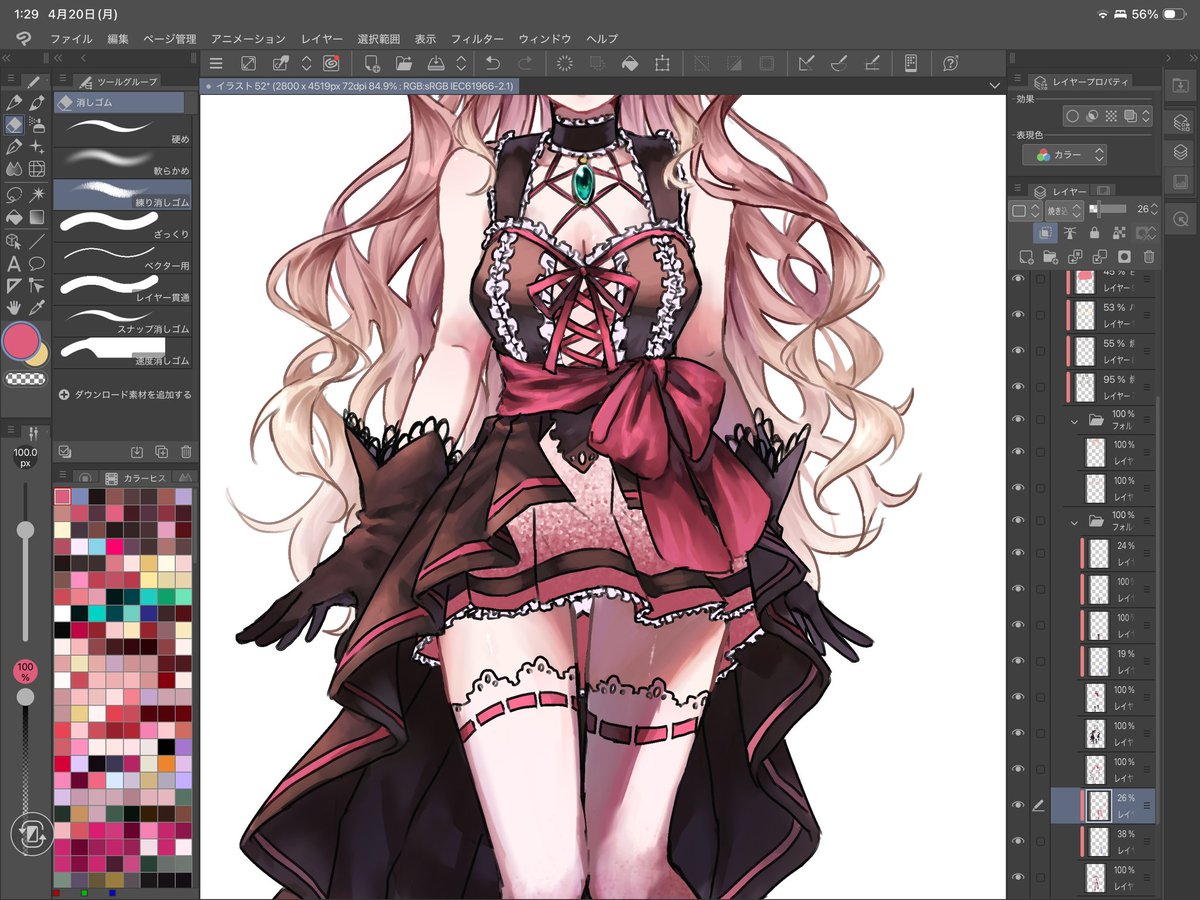Viewport: 1200px width, 900px height.
Task: Click the Undo arrow in the top toolbar
Action: pyautogui.click(x=491, y=62)
